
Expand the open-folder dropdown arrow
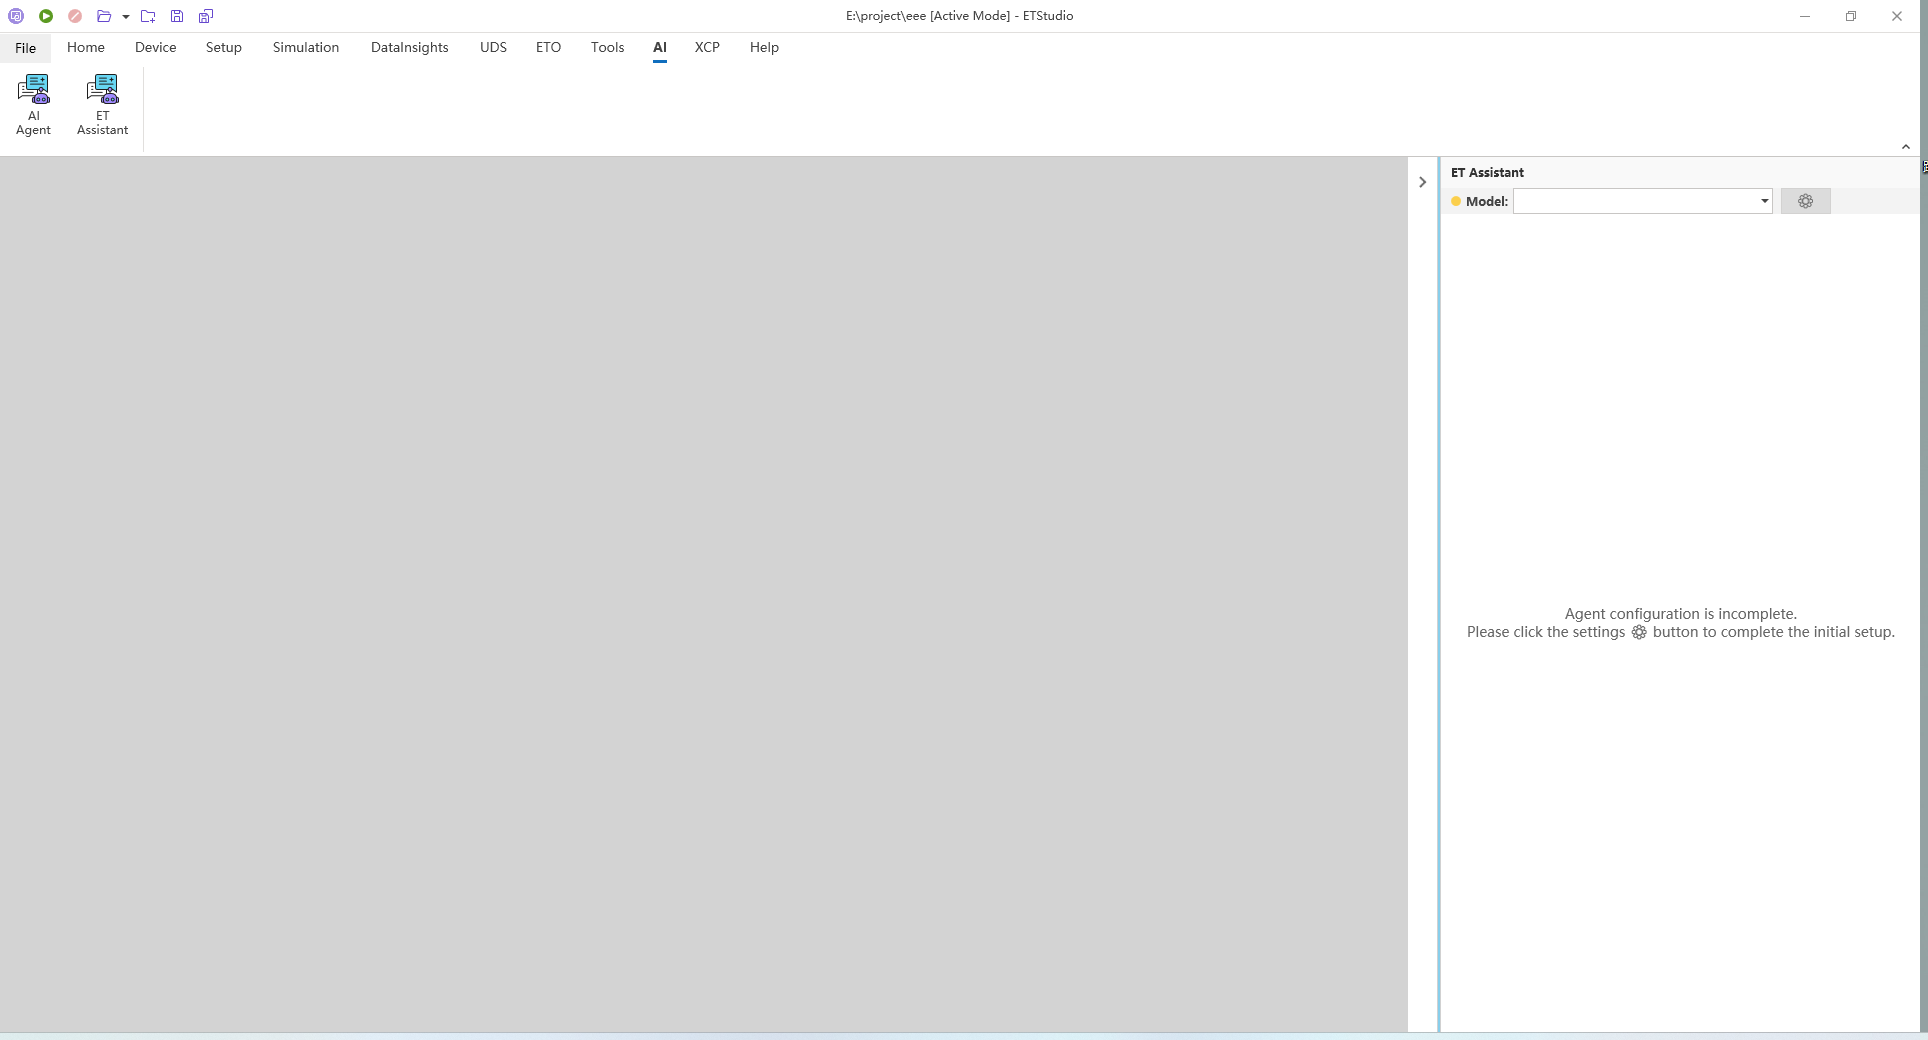tap(126, 17)
